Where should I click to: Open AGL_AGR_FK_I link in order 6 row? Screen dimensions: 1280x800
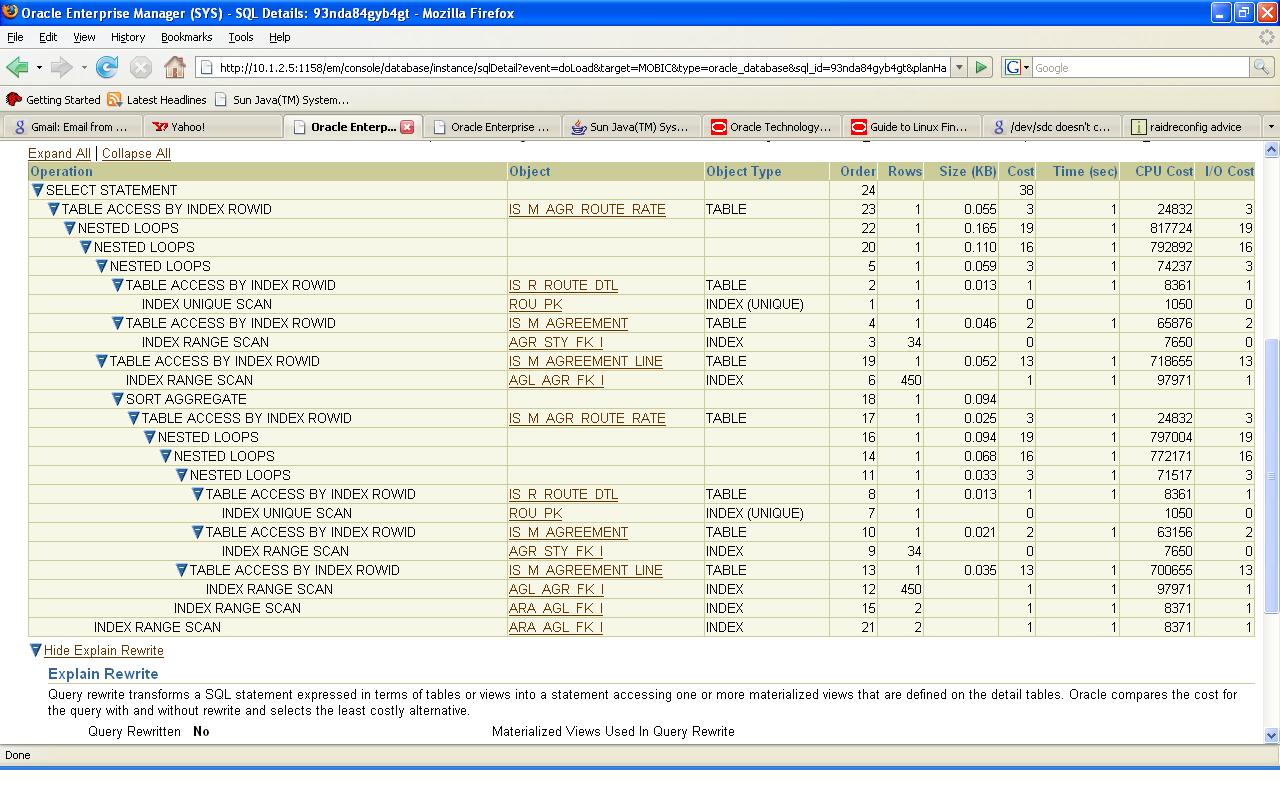pos(556,380)
